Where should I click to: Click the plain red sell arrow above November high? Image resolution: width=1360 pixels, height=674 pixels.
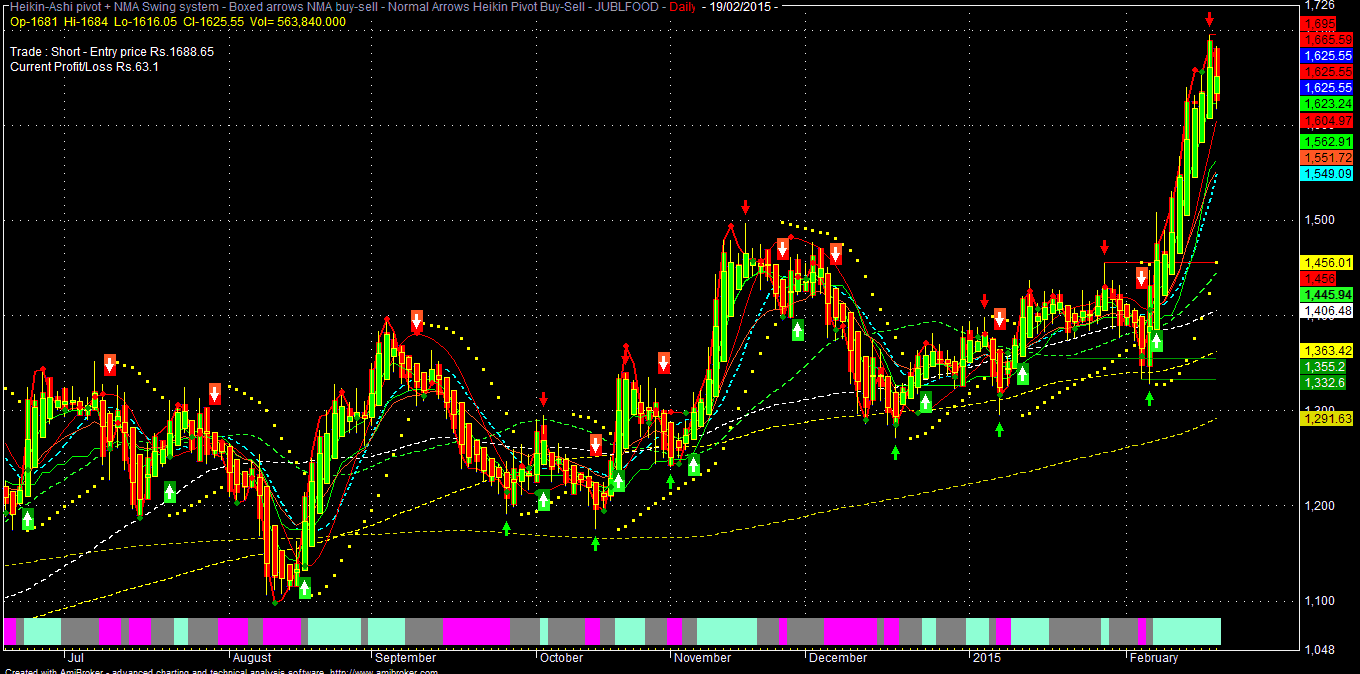(745, 207)
